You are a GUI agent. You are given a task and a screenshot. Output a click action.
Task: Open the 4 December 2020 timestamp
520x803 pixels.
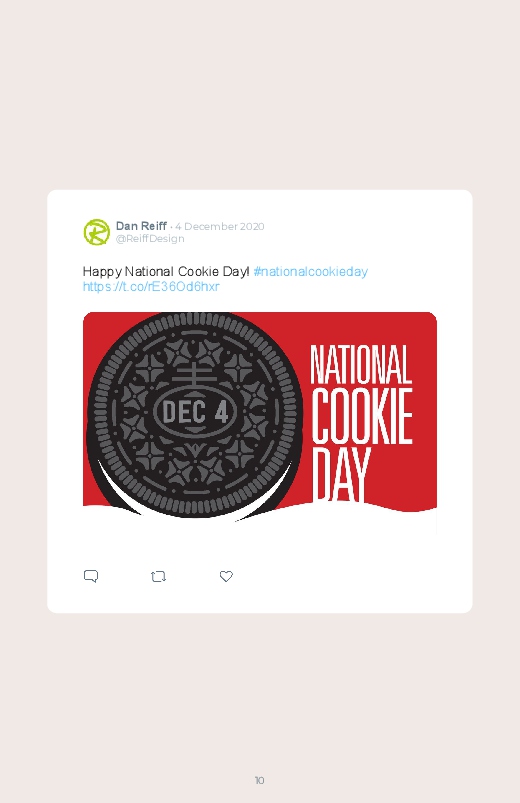(220, 226)
